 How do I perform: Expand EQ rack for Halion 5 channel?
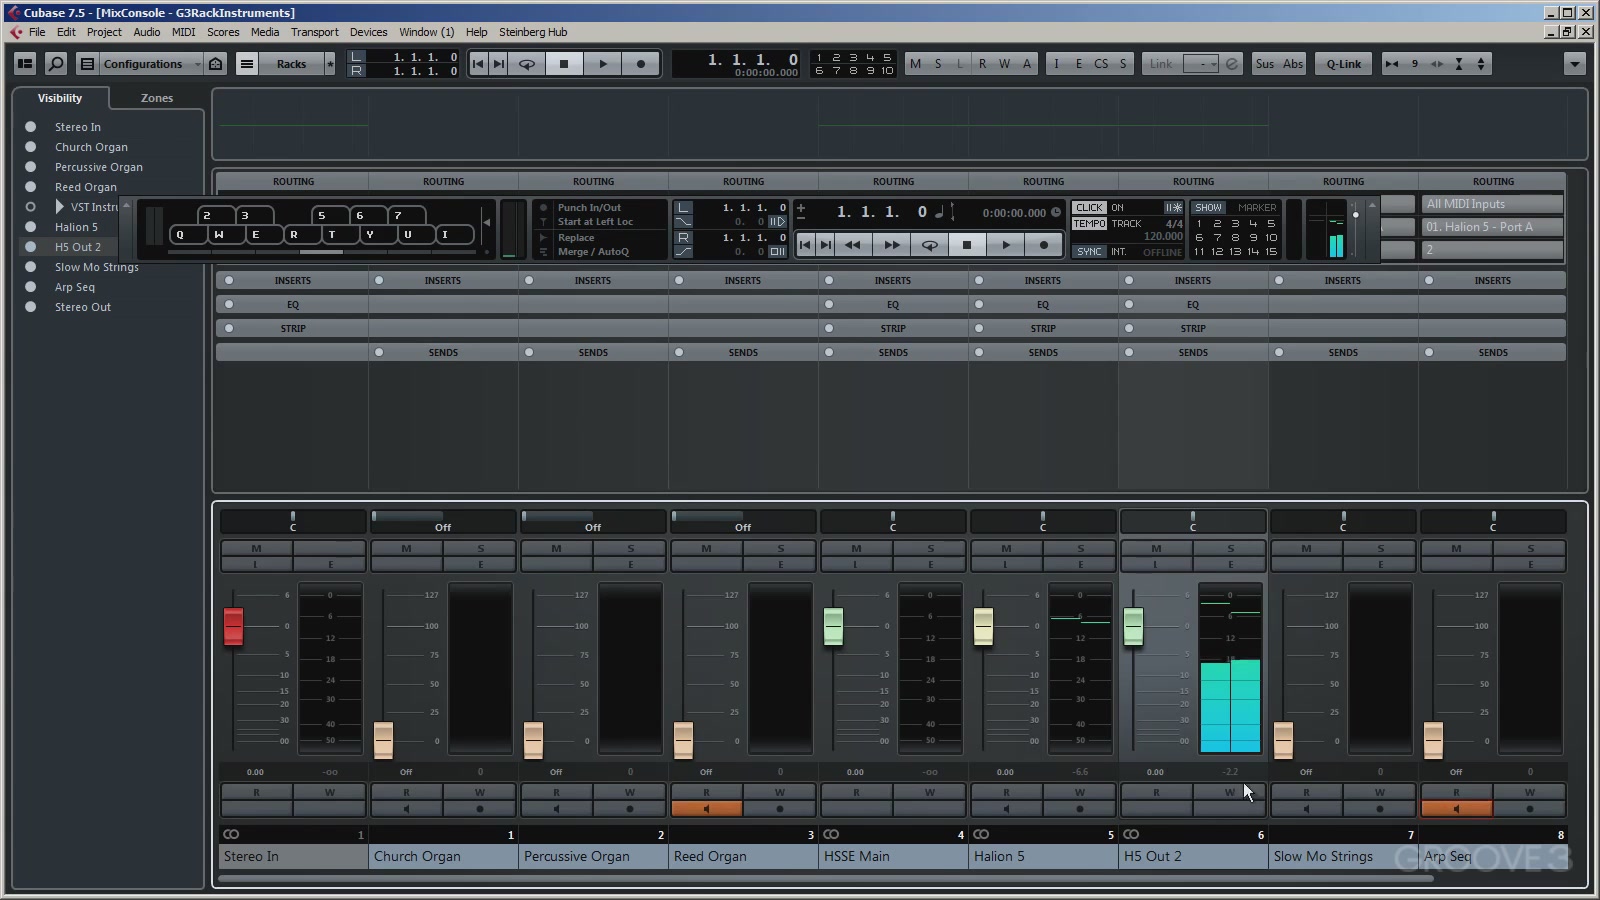[1043, 305]
